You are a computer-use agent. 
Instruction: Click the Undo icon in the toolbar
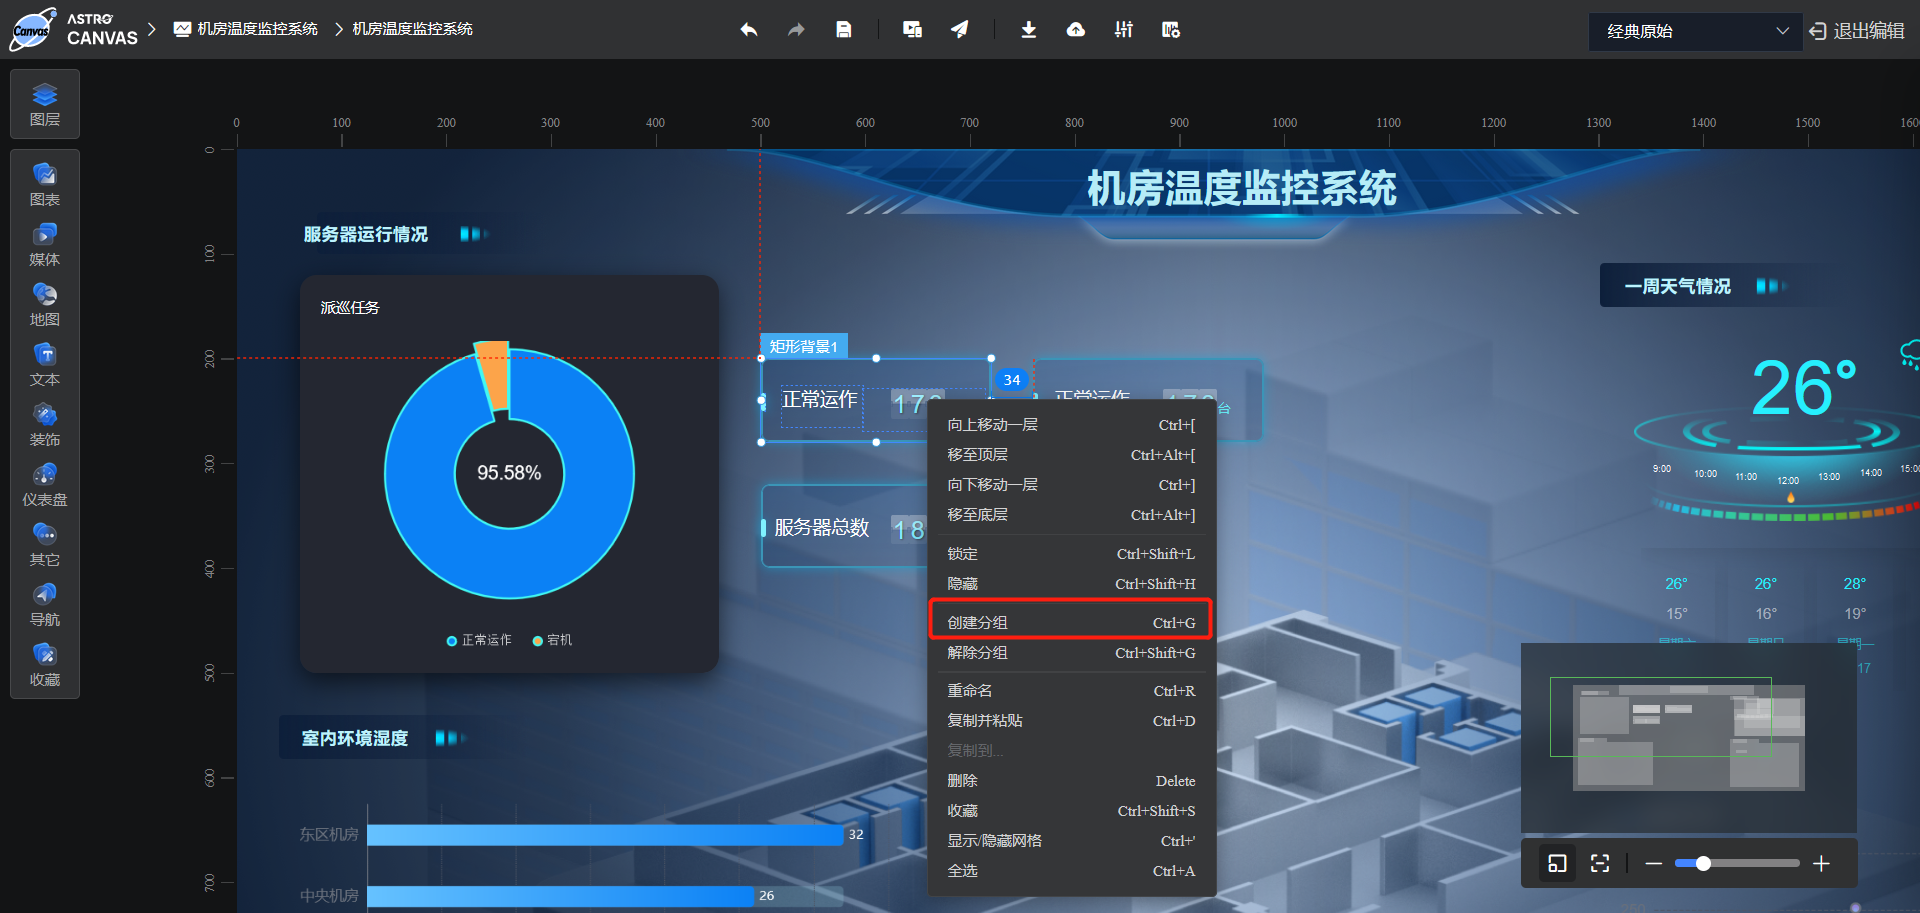click(x=748, y=30)
